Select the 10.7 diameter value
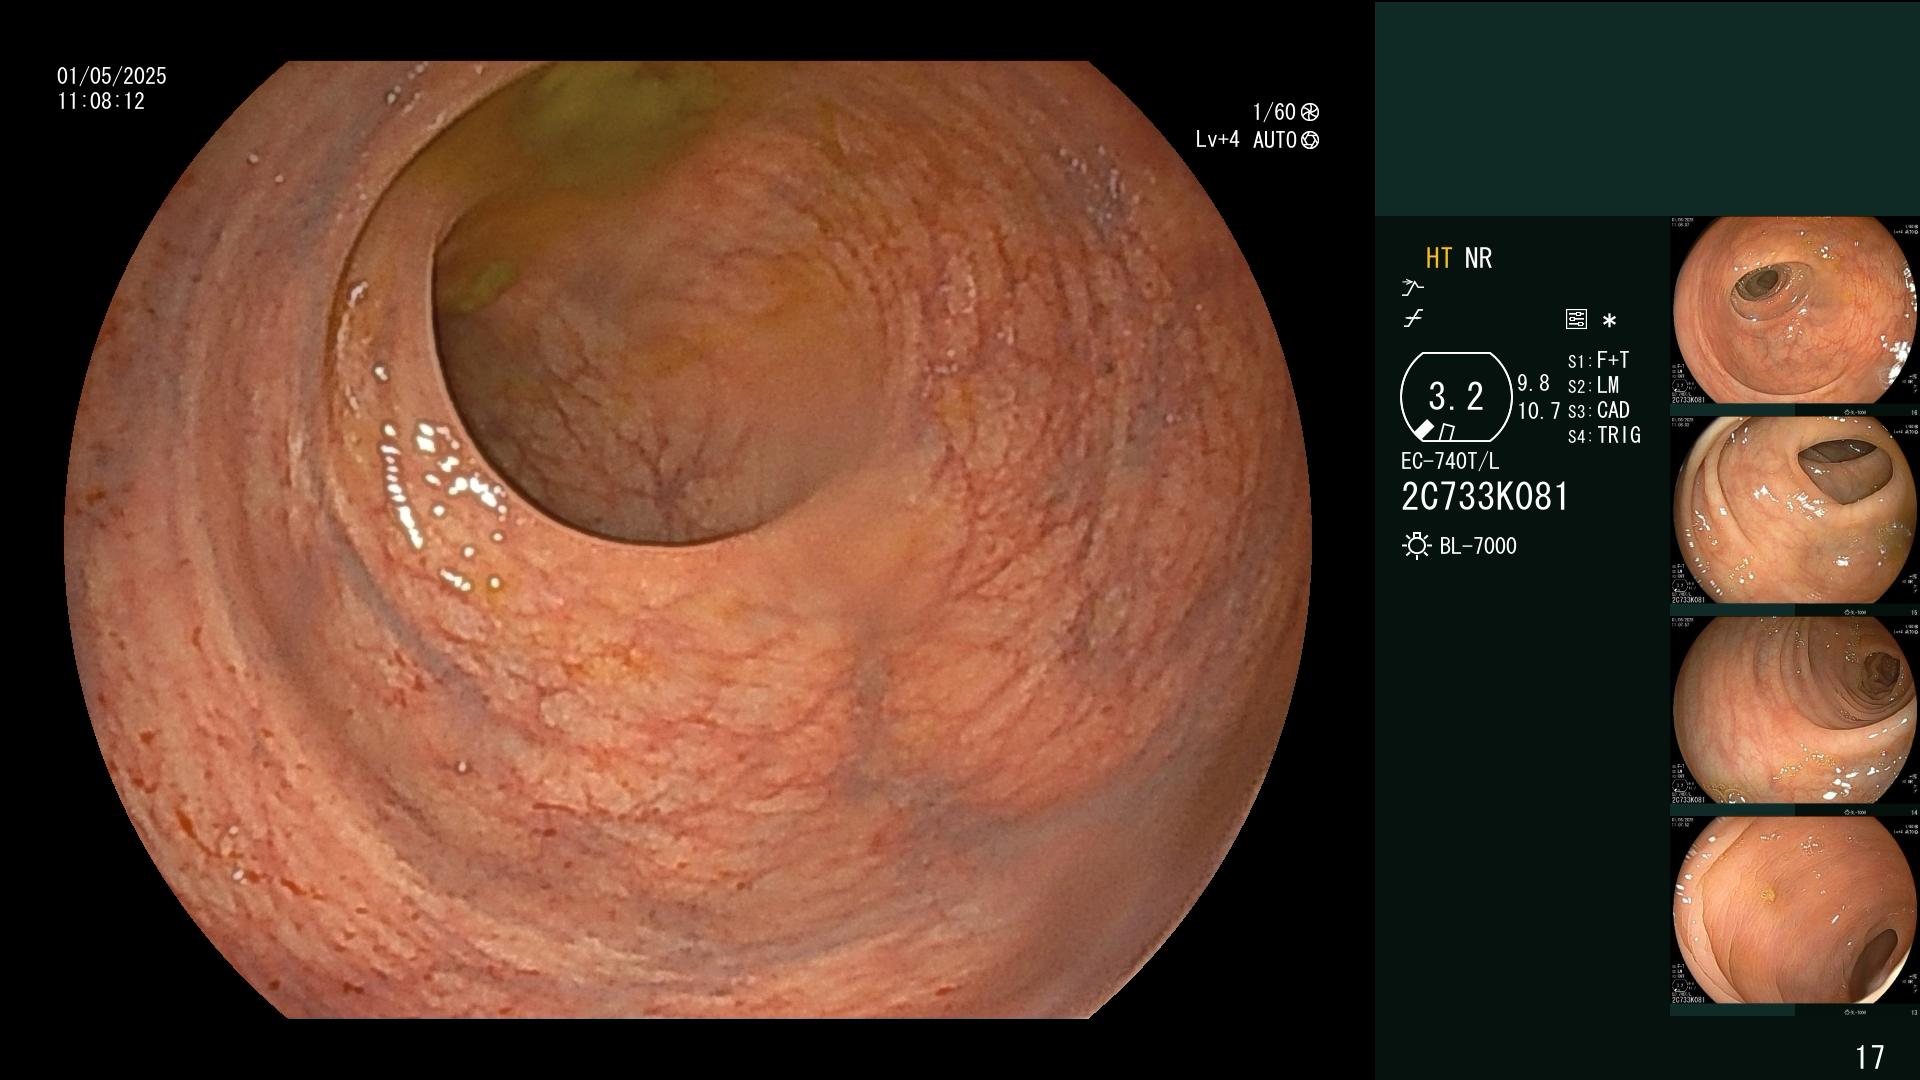The width and height of the screenshot is (1920, 1080). coord(1539,411)
